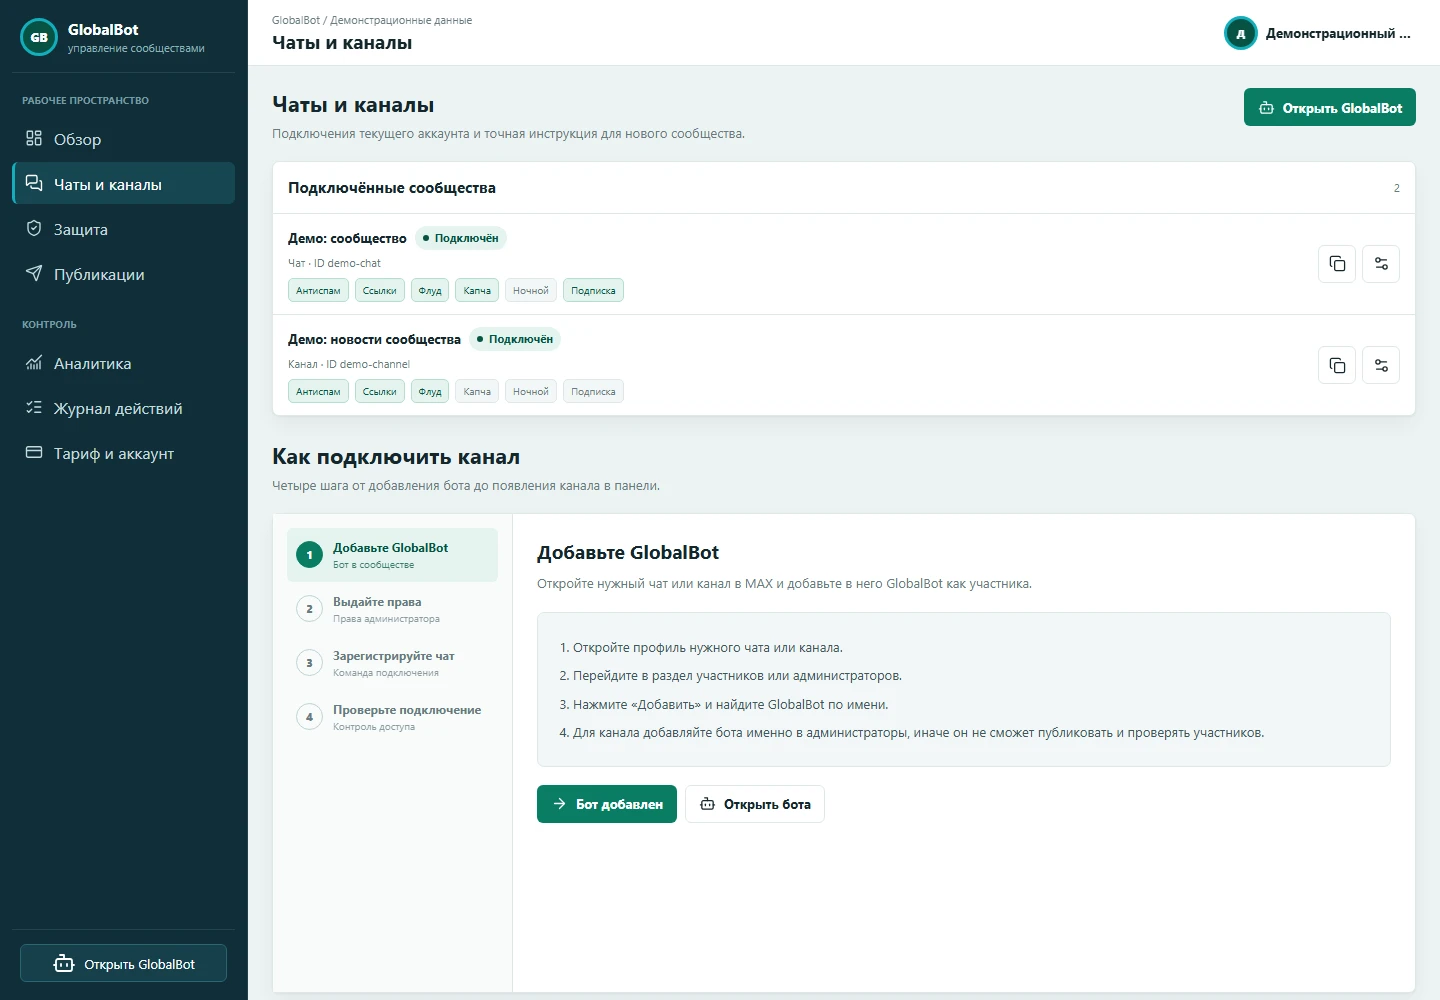Click the Открыть бота button
1440x1000 pixels.
pos(755,804)
